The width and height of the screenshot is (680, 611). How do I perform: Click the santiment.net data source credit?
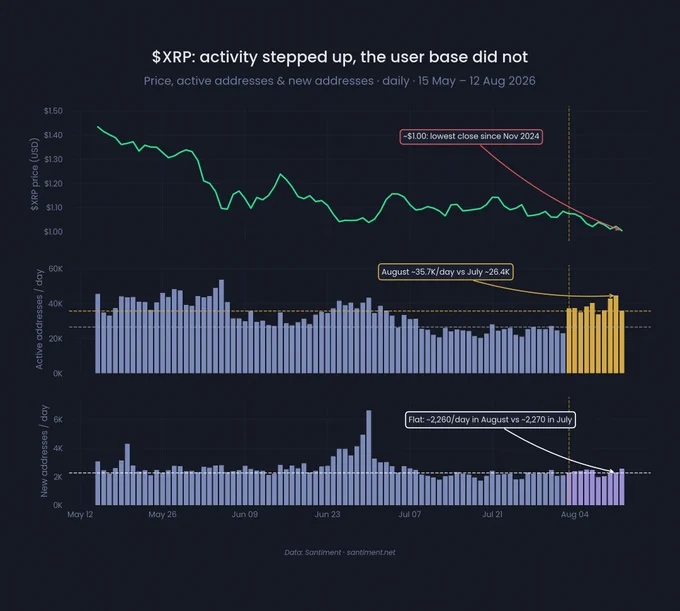(x=340, y=552)
